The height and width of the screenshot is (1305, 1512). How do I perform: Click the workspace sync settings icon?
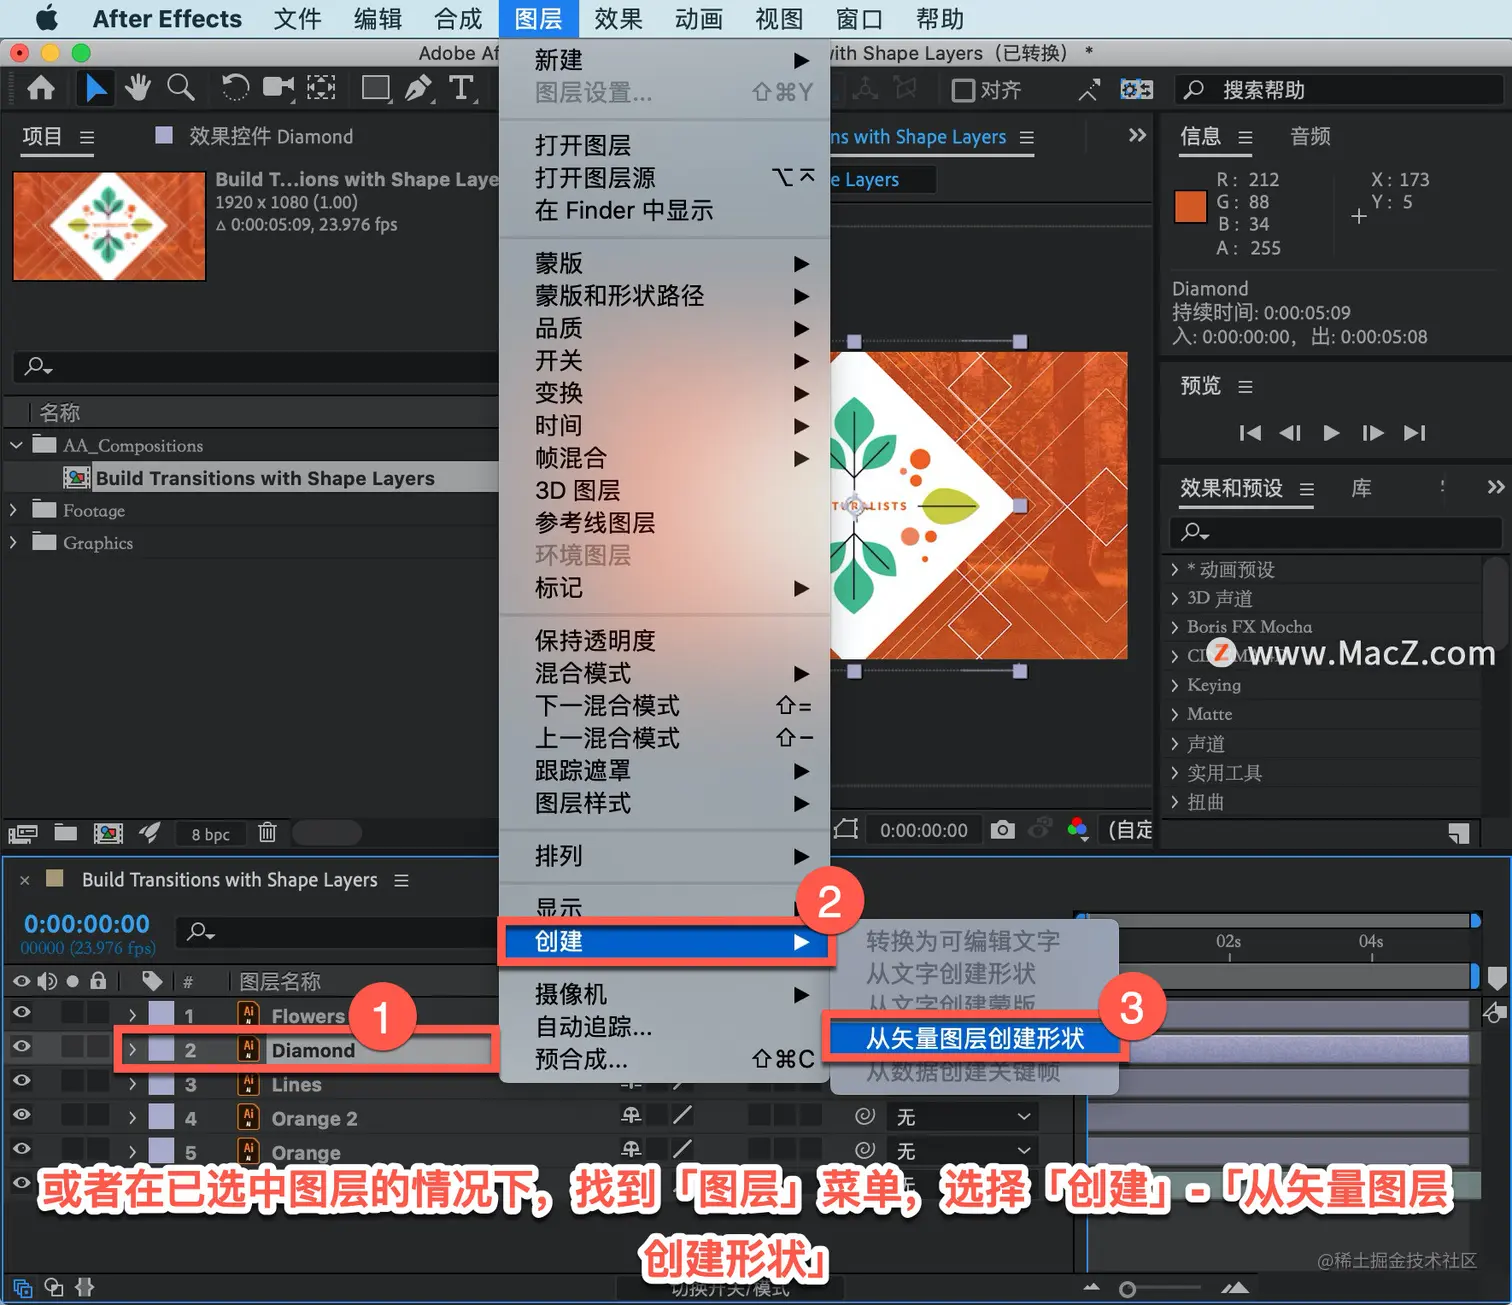click(x=1136, y=90)
